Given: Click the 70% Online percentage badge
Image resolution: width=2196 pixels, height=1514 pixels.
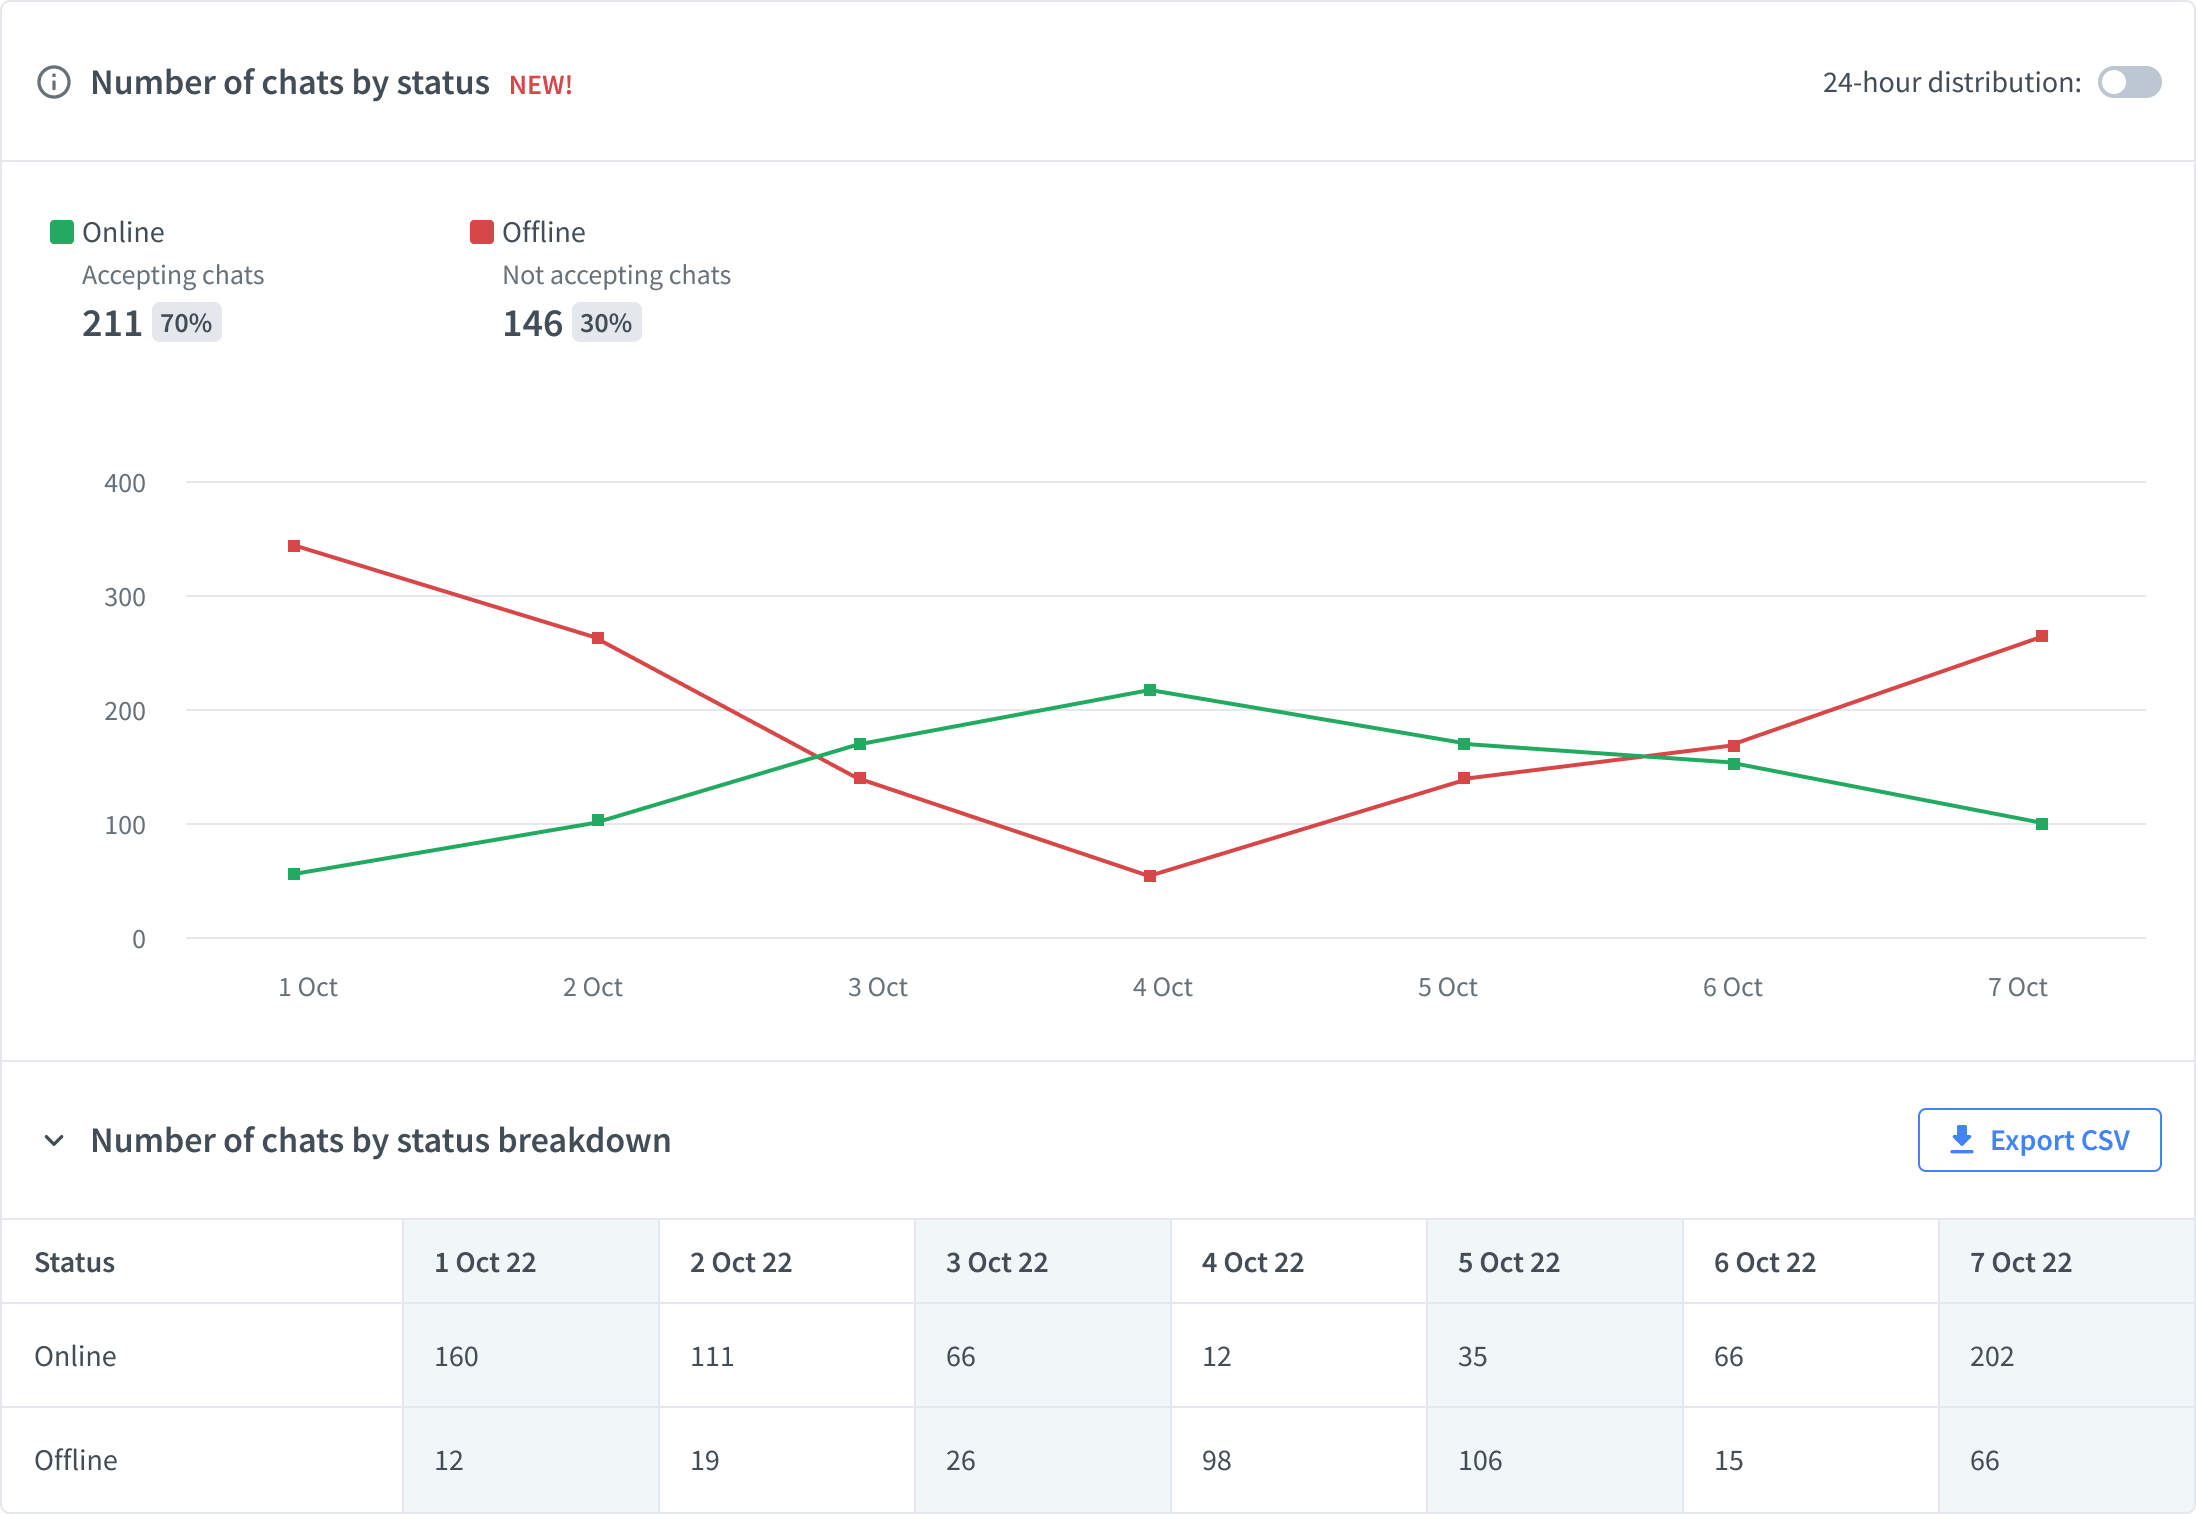Looking at the screenshot, I should click(187, 323).
